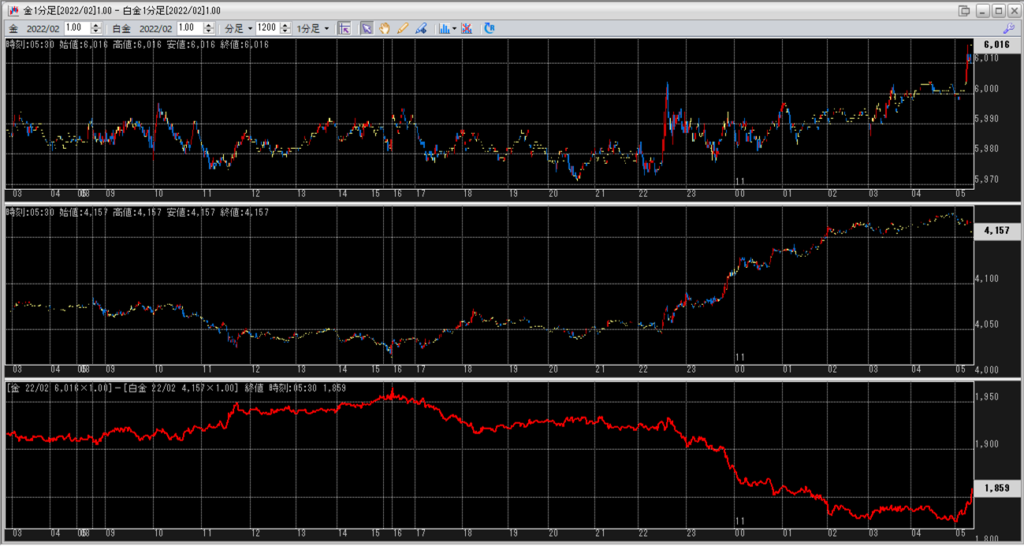Expand the indicator icon's dropdown arrow
This screenshot has height=546, width=1024.
(x=455, y=28)
